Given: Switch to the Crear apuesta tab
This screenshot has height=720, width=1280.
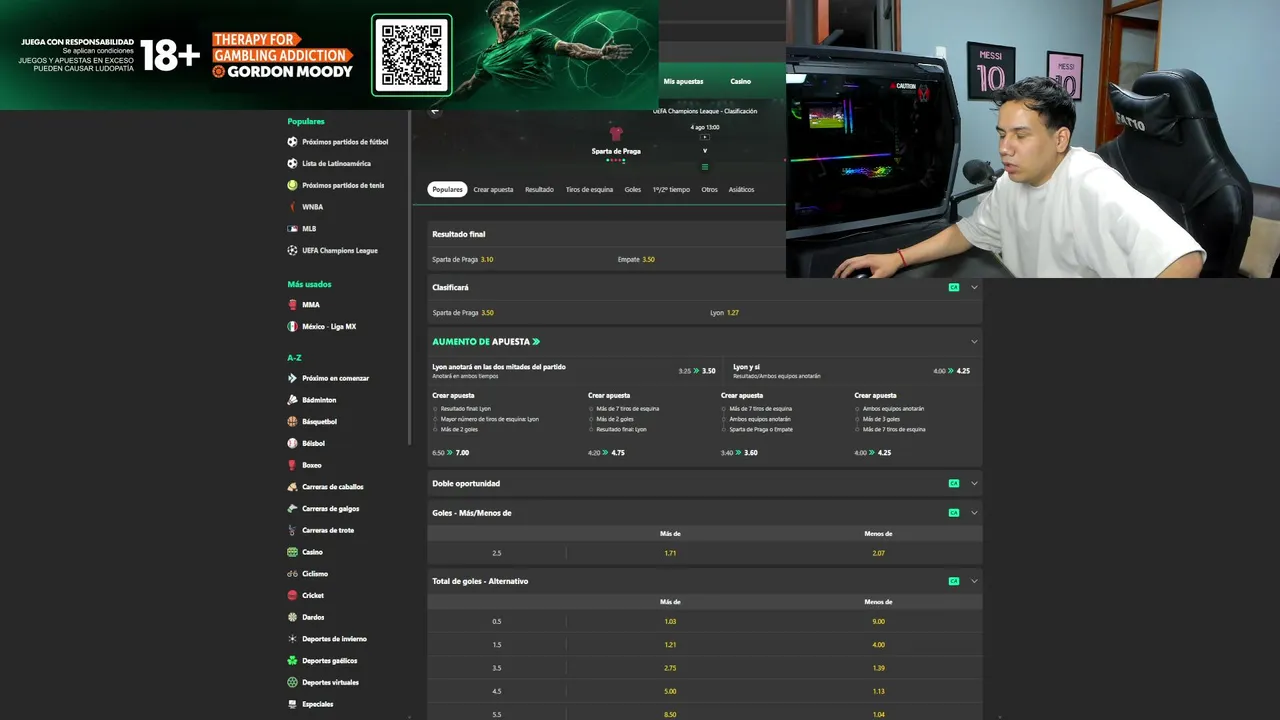Looking at the screenshot, I should pos(493,190).
